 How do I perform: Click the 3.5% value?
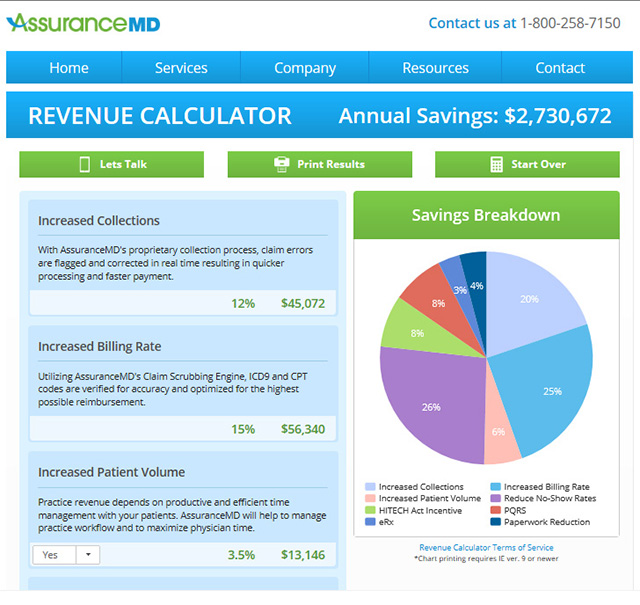point(241,555)
